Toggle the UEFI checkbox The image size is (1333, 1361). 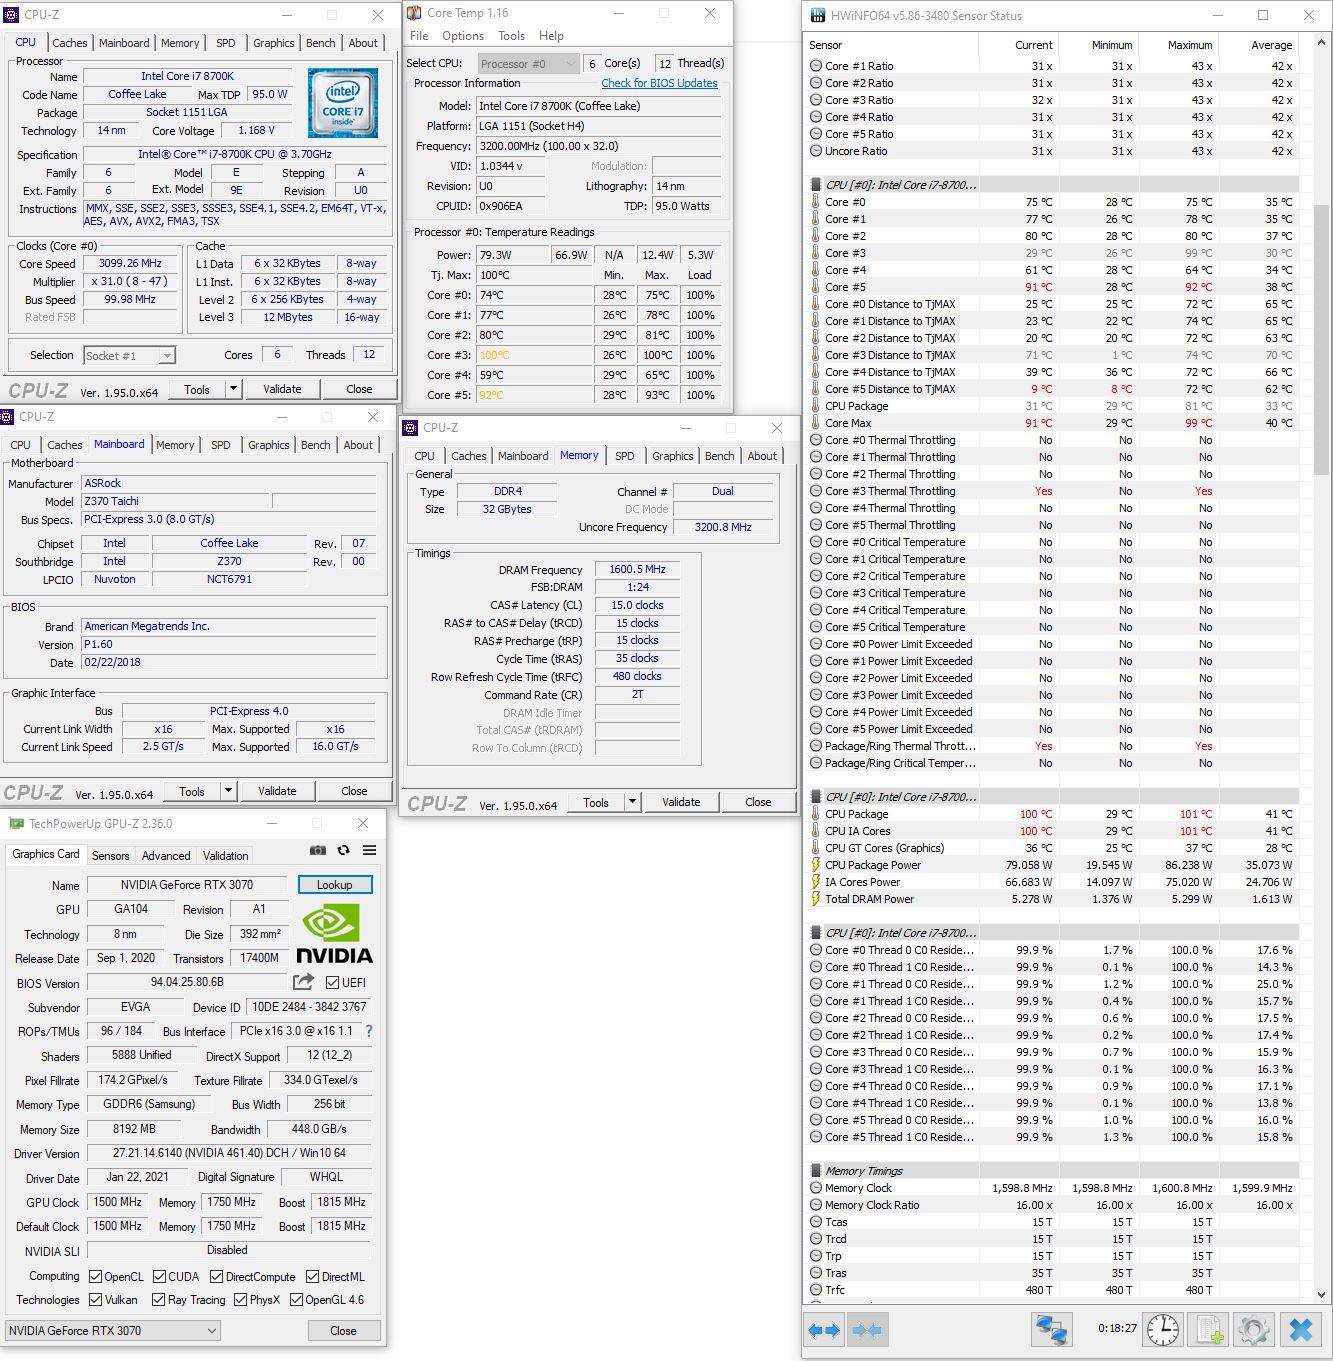332,983
